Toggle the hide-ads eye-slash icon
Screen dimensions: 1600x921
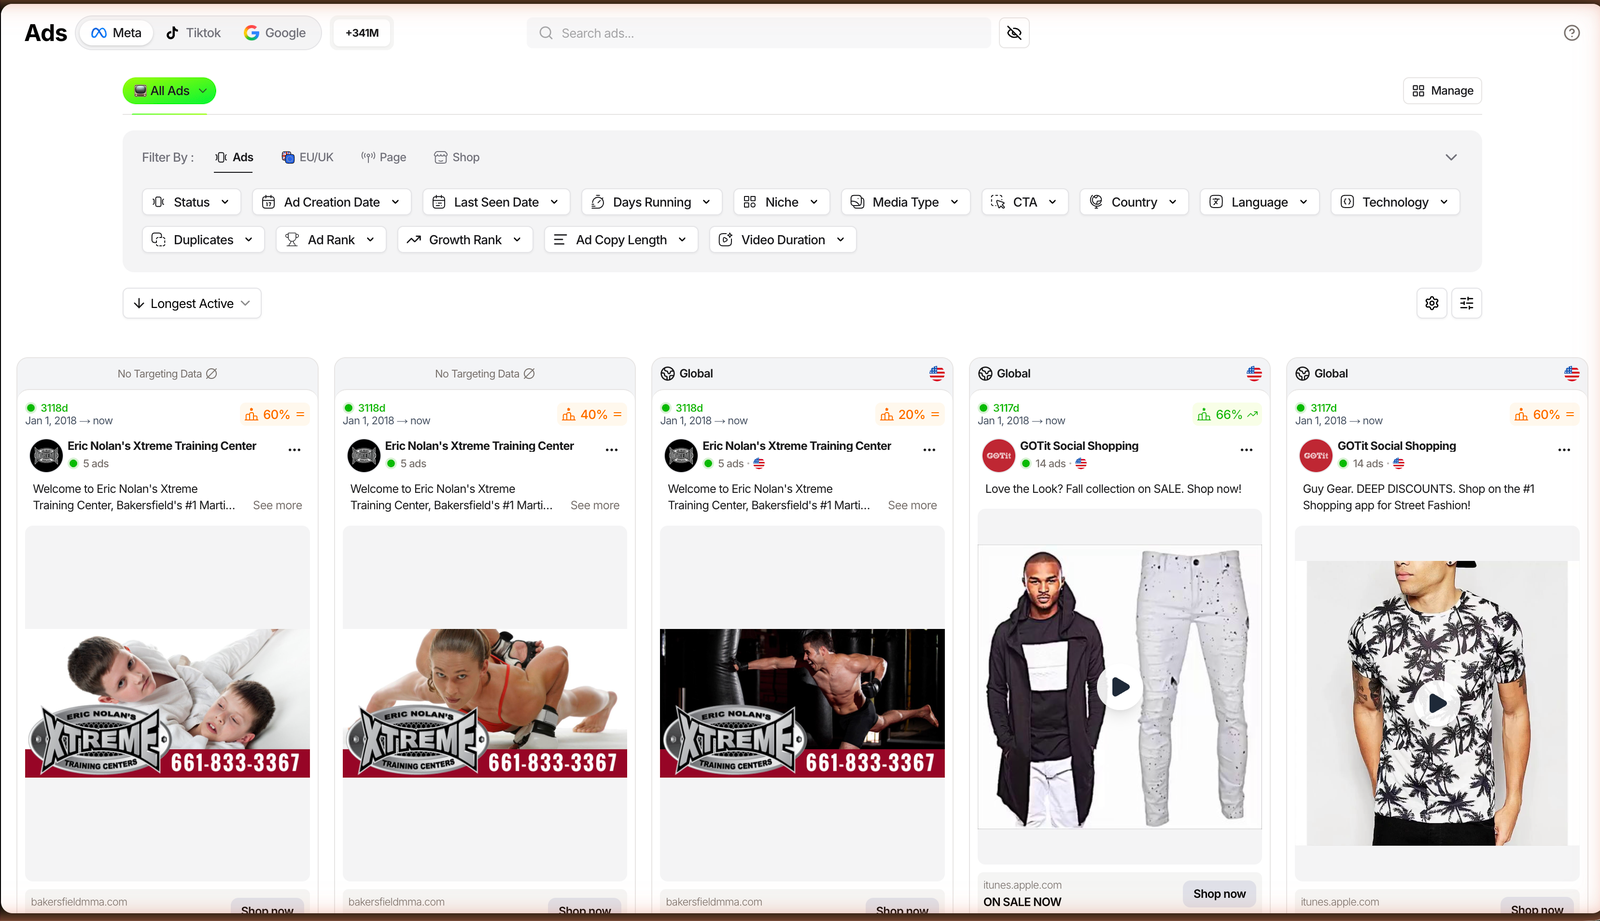coord(1014,33)
